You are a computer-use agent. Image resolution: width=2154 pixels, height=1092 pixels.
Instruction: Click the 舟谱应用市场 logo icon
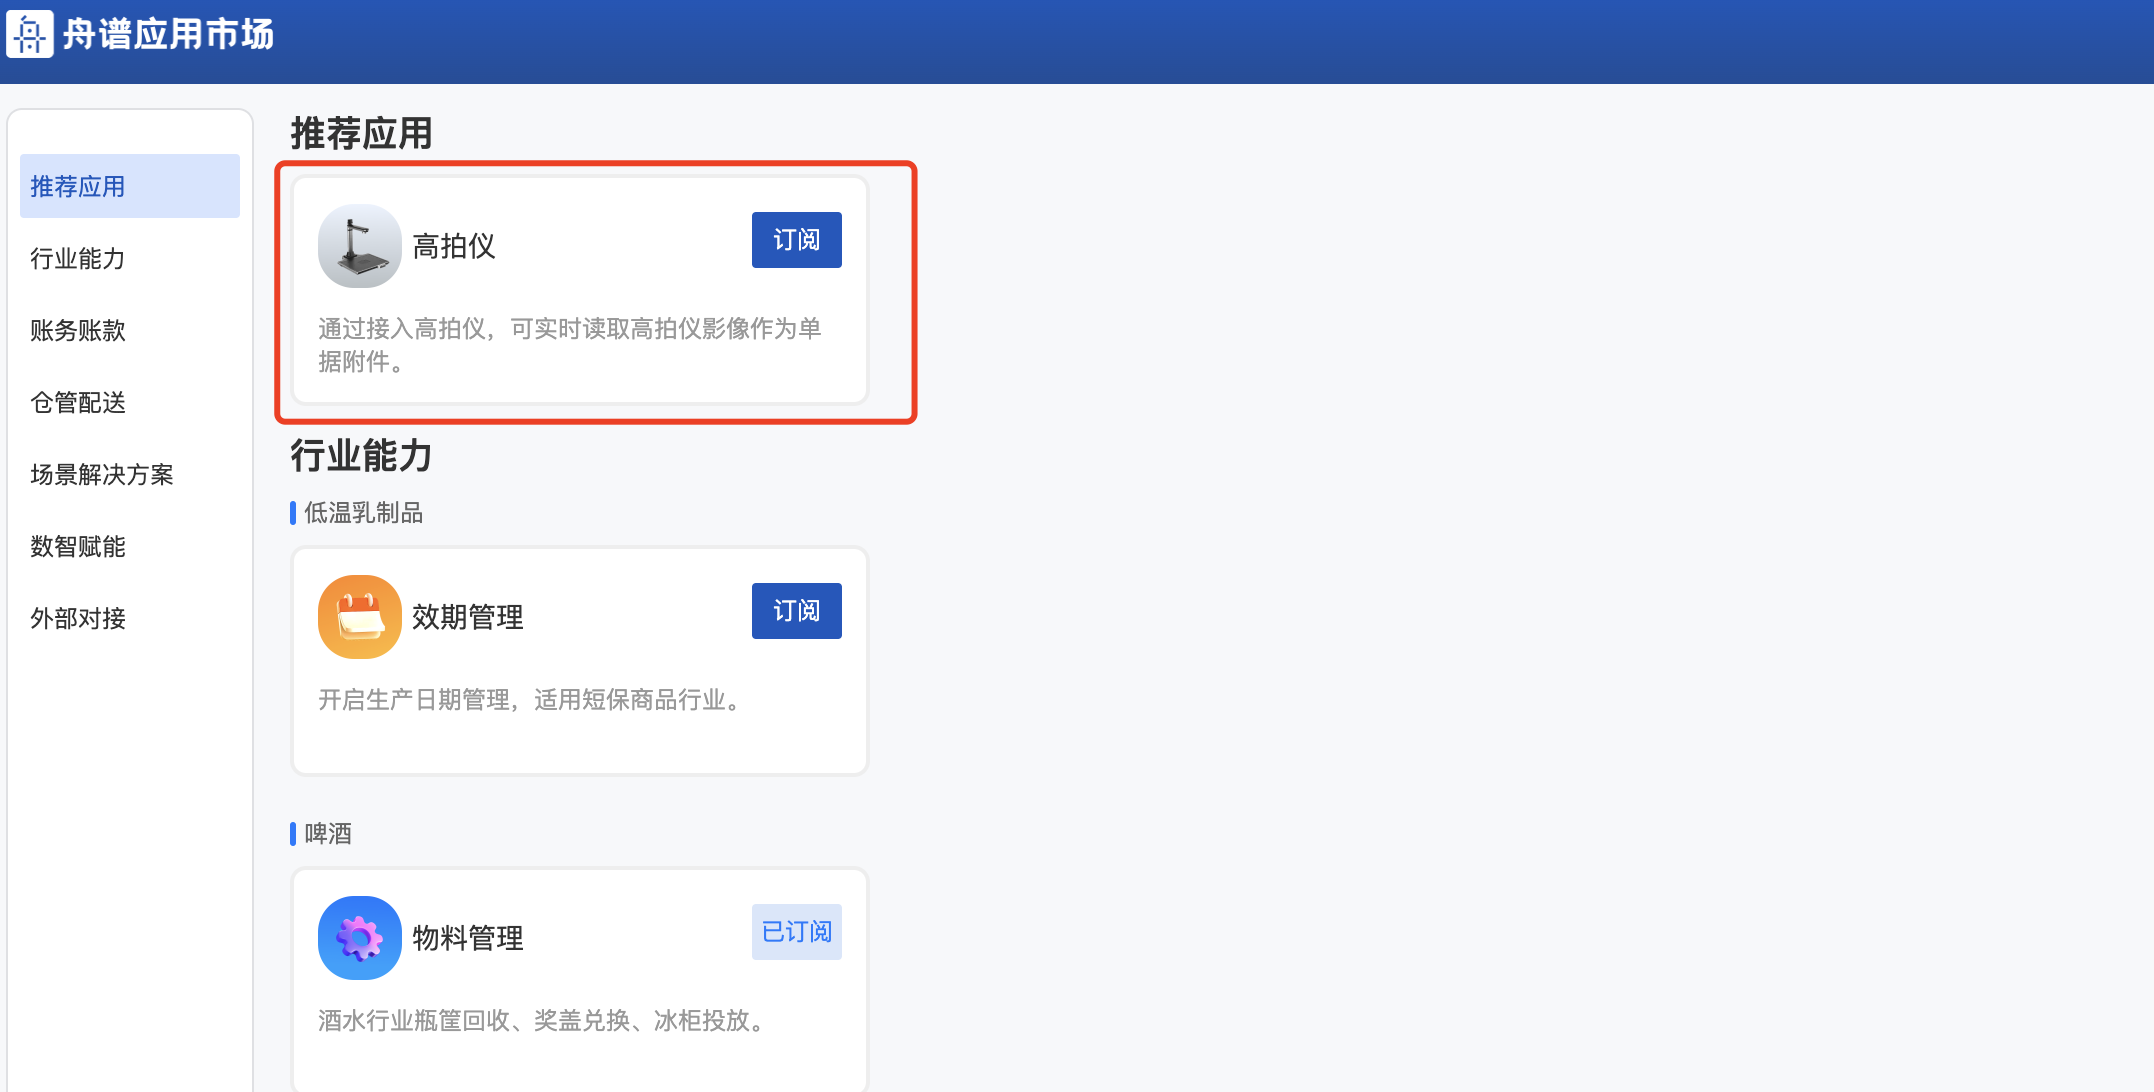[30, 34]
